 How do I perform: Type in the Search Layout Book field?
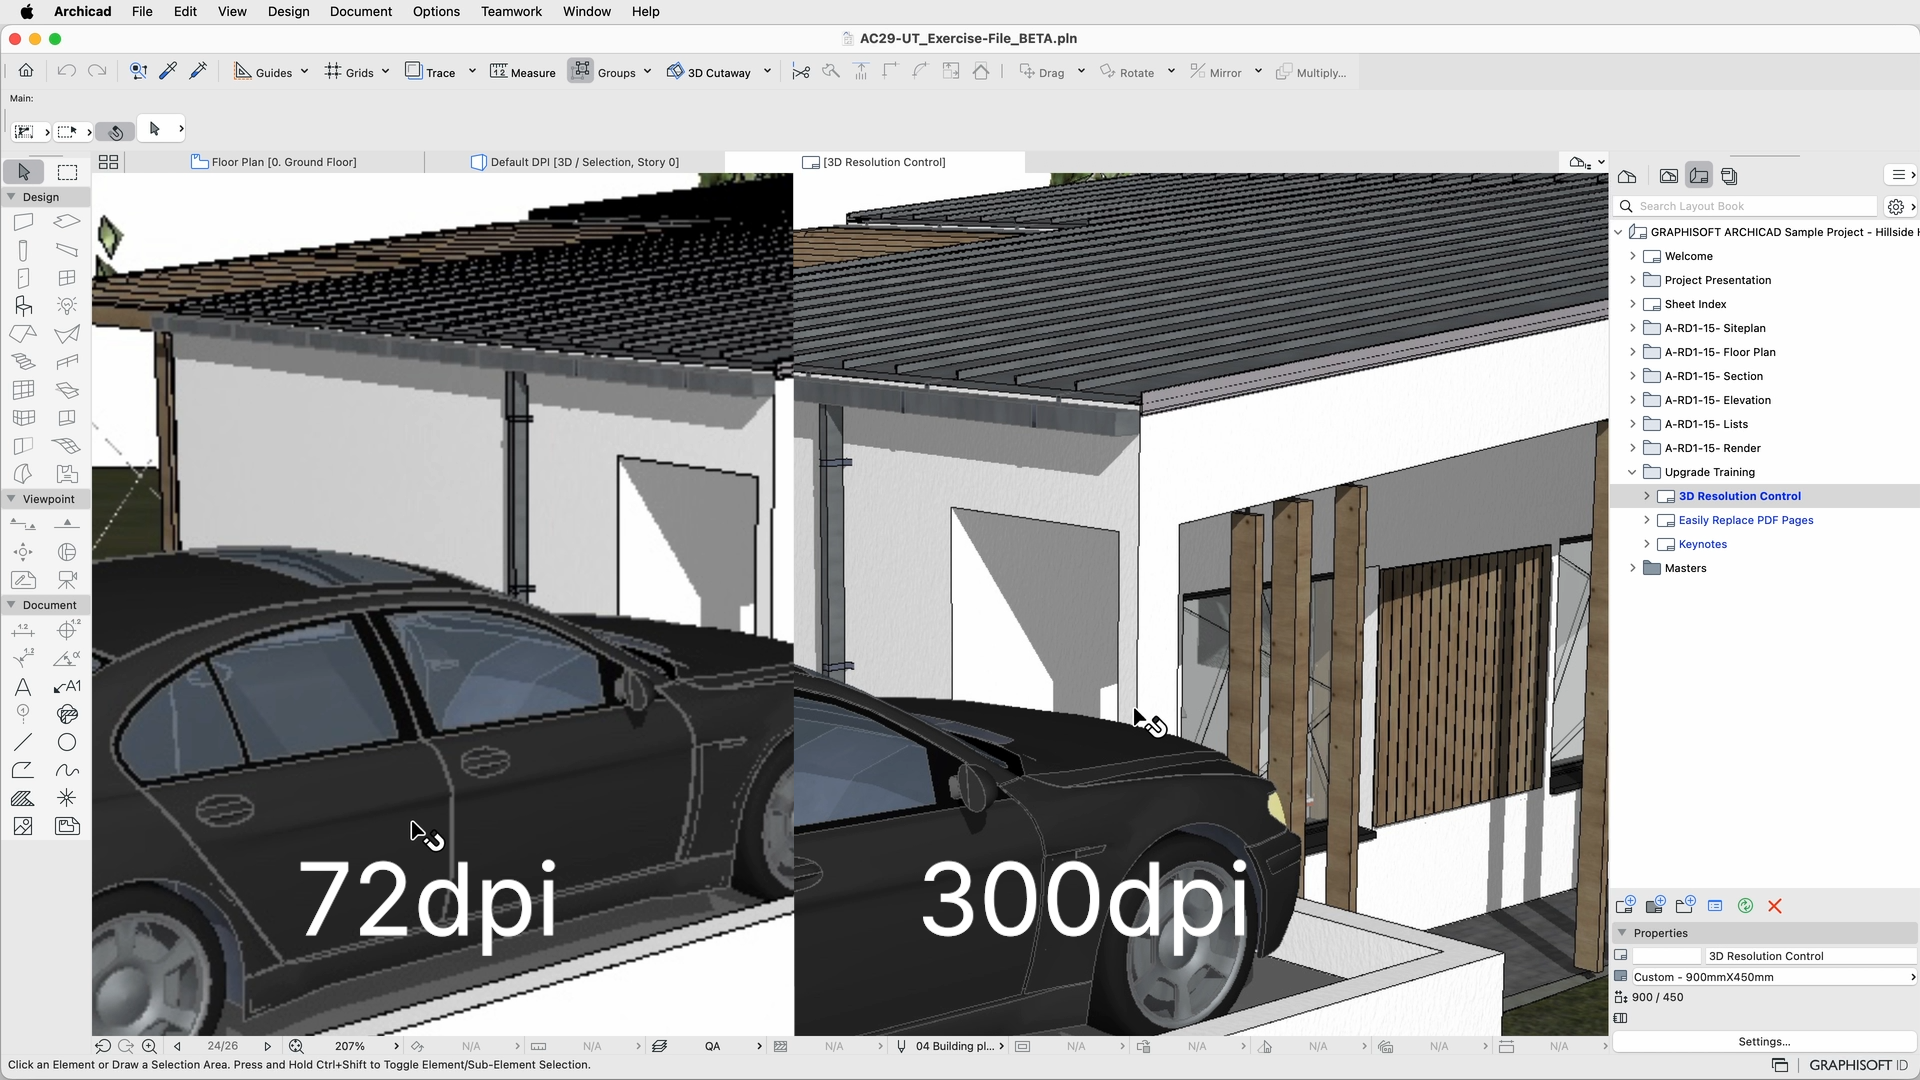tap(1750, 206)
